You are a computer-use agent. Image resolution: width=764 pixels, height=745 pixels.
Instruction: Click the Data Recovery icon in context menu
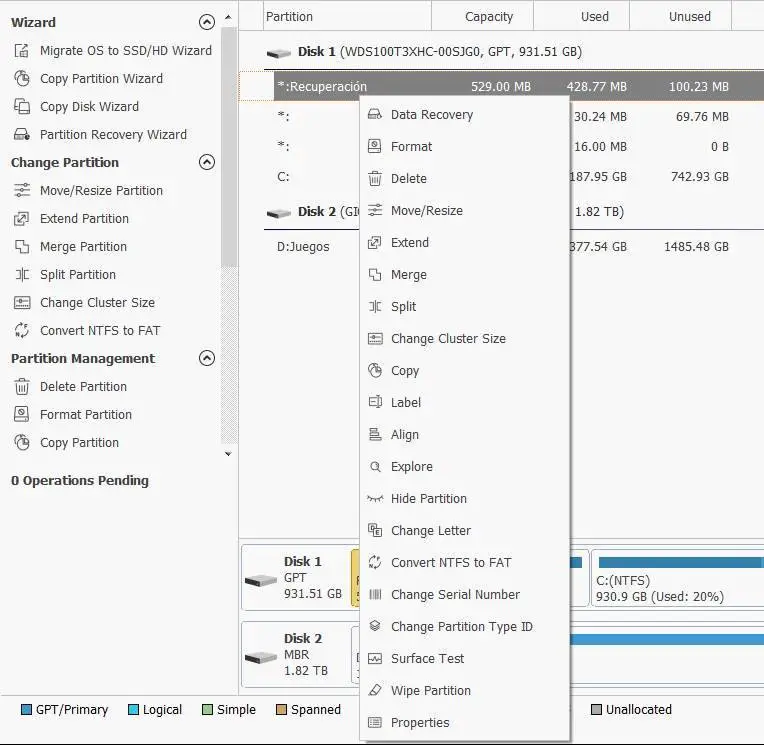(375, 115)
